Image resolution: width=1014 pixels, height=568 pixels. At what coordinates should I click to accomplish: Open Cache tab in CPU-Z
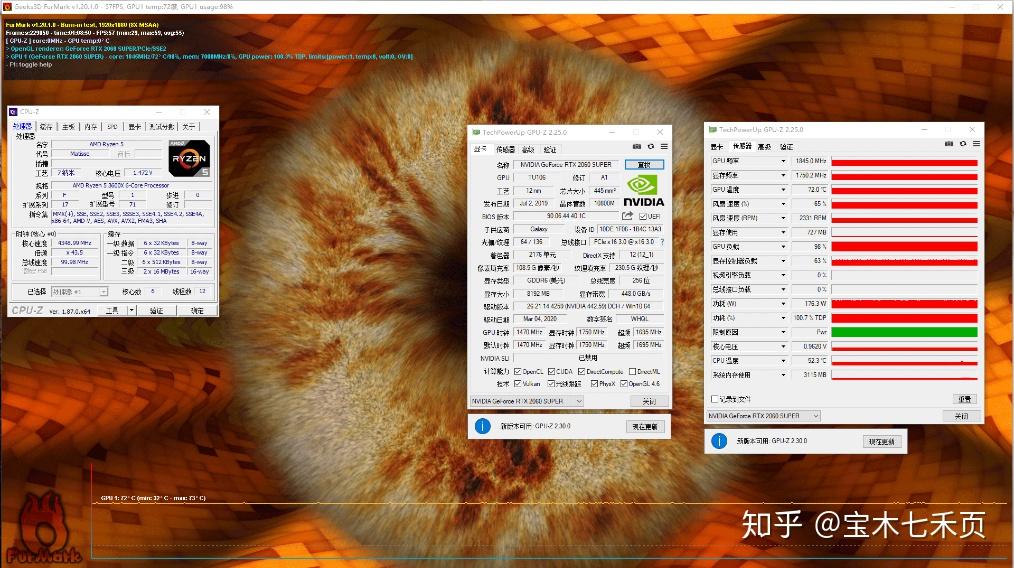click(46, 127)
